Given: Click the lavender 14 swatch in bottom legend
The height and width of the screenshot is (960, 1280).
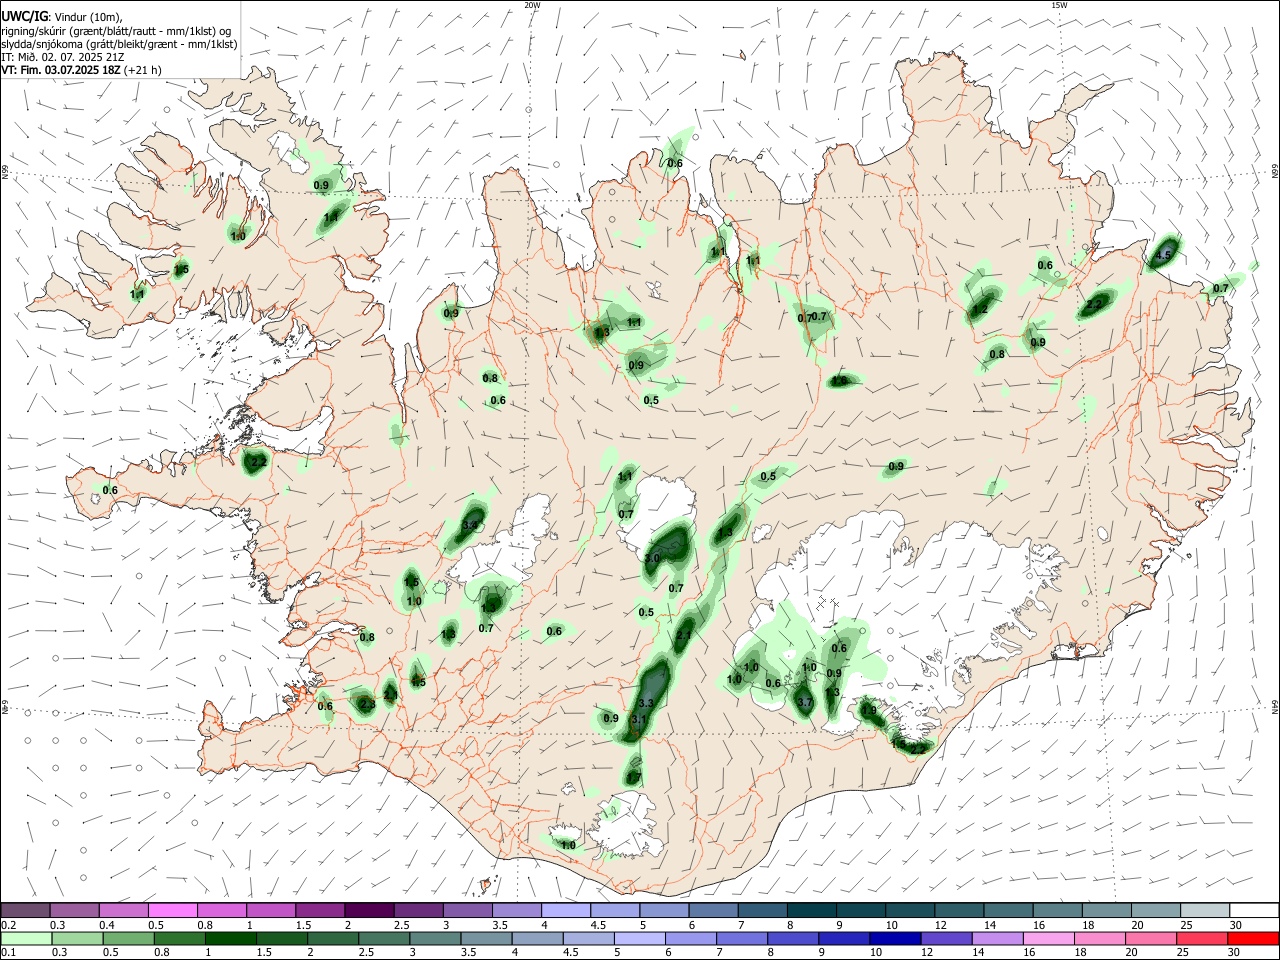Looking at the screenshot, I should [997, 938].
